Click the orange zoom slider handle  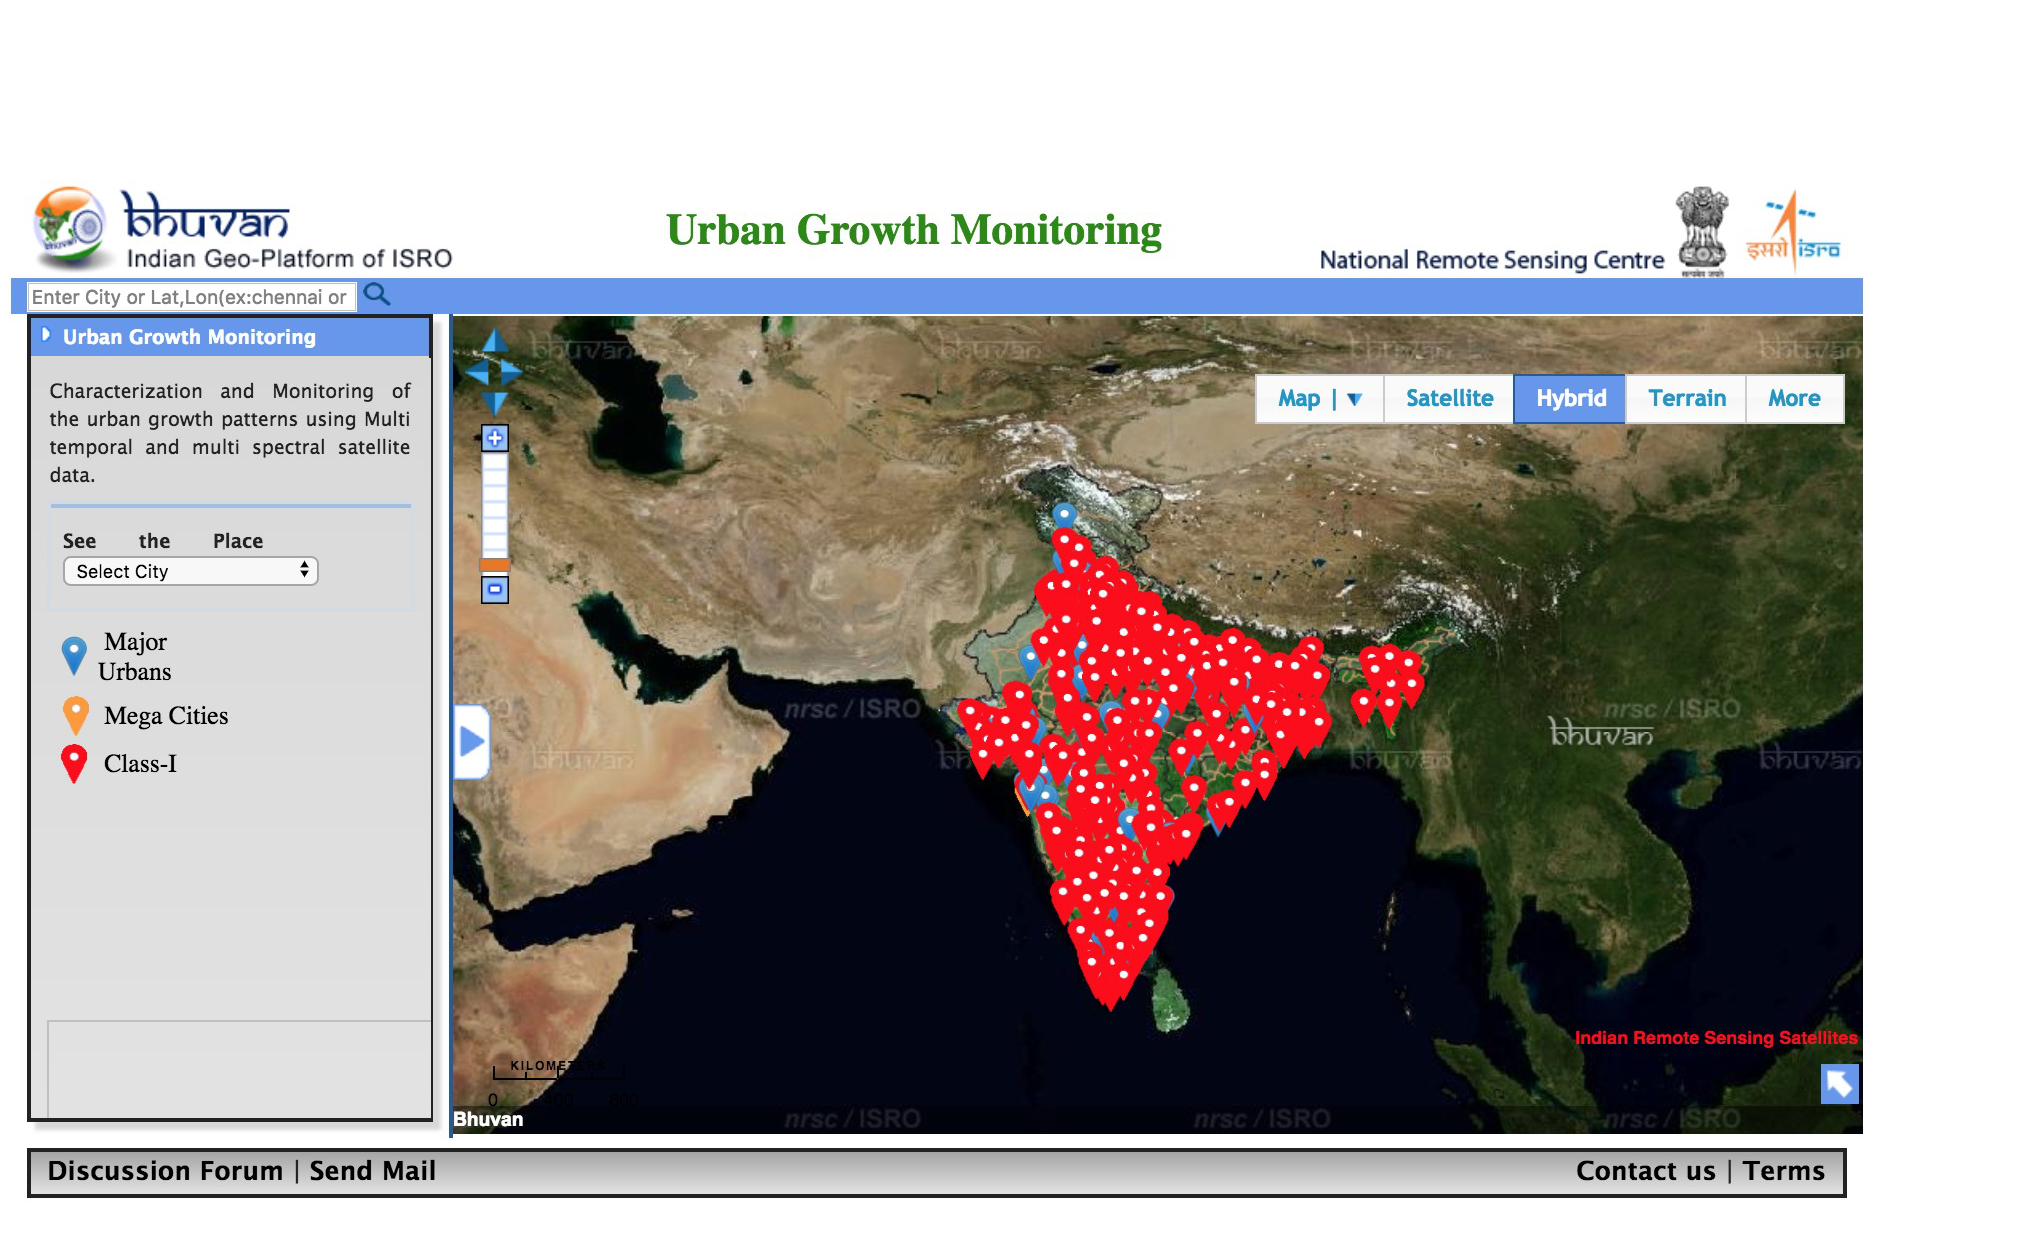(x=495, y=565)
